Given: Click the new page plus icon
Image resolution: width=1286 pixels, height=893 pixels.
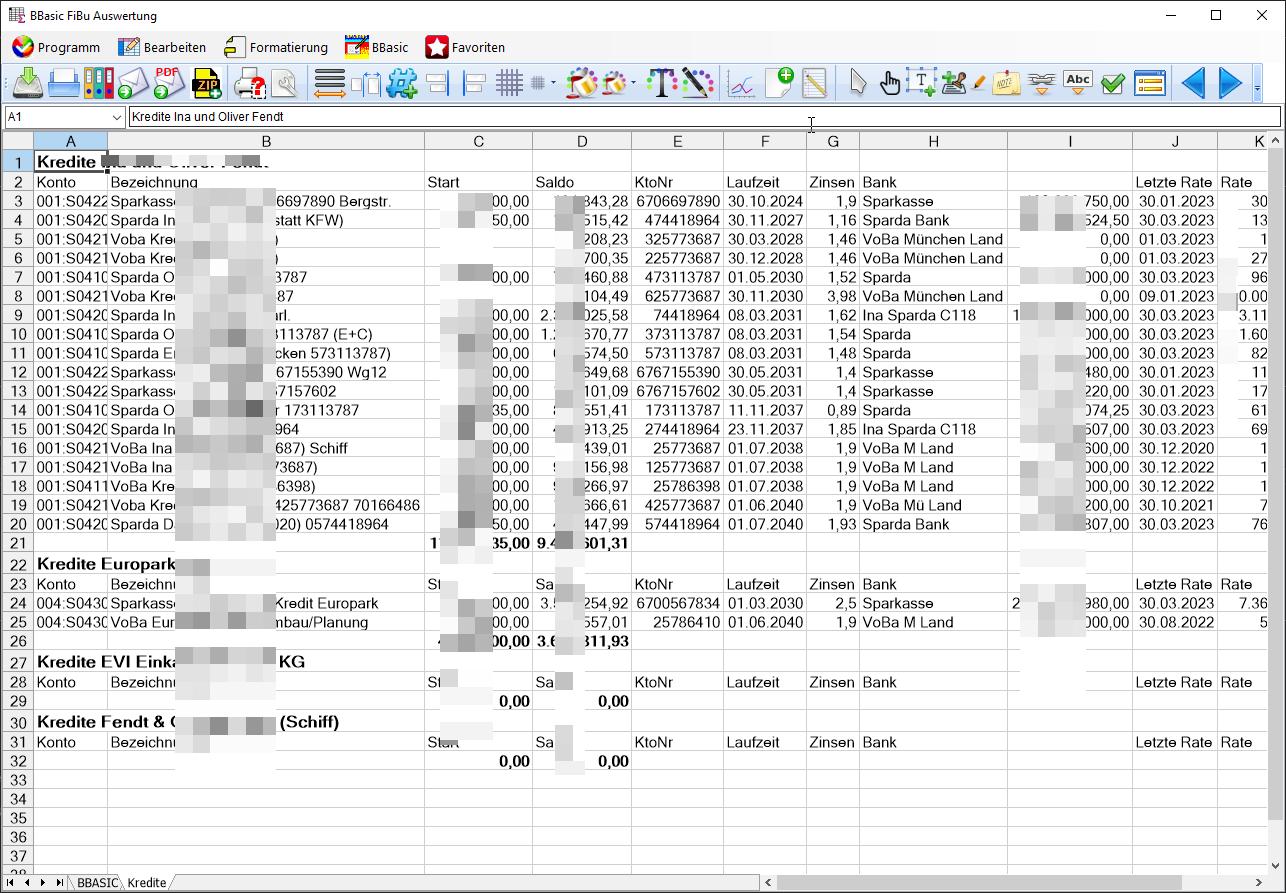Looking at the screenshot, I should click(x=778, y=83).
